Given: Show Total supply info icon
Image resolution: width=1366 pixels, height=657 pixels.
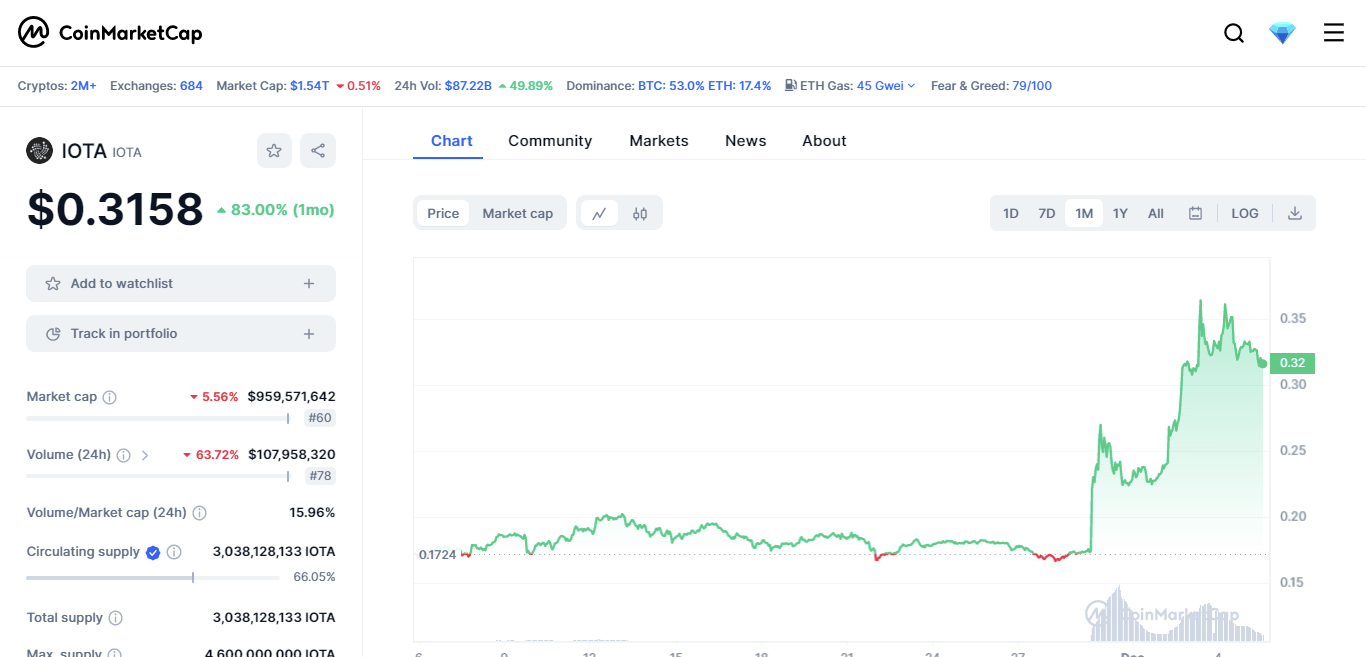Looking at the screenshot, I should pyautogui.click(x=116, y=618).
